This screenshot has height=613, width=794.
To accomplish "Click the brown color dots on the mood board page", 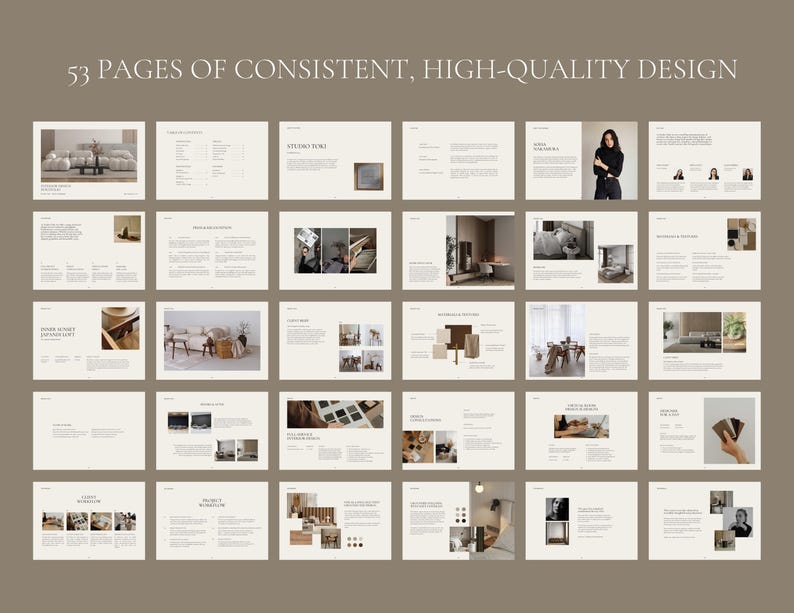I will point(355,542).
